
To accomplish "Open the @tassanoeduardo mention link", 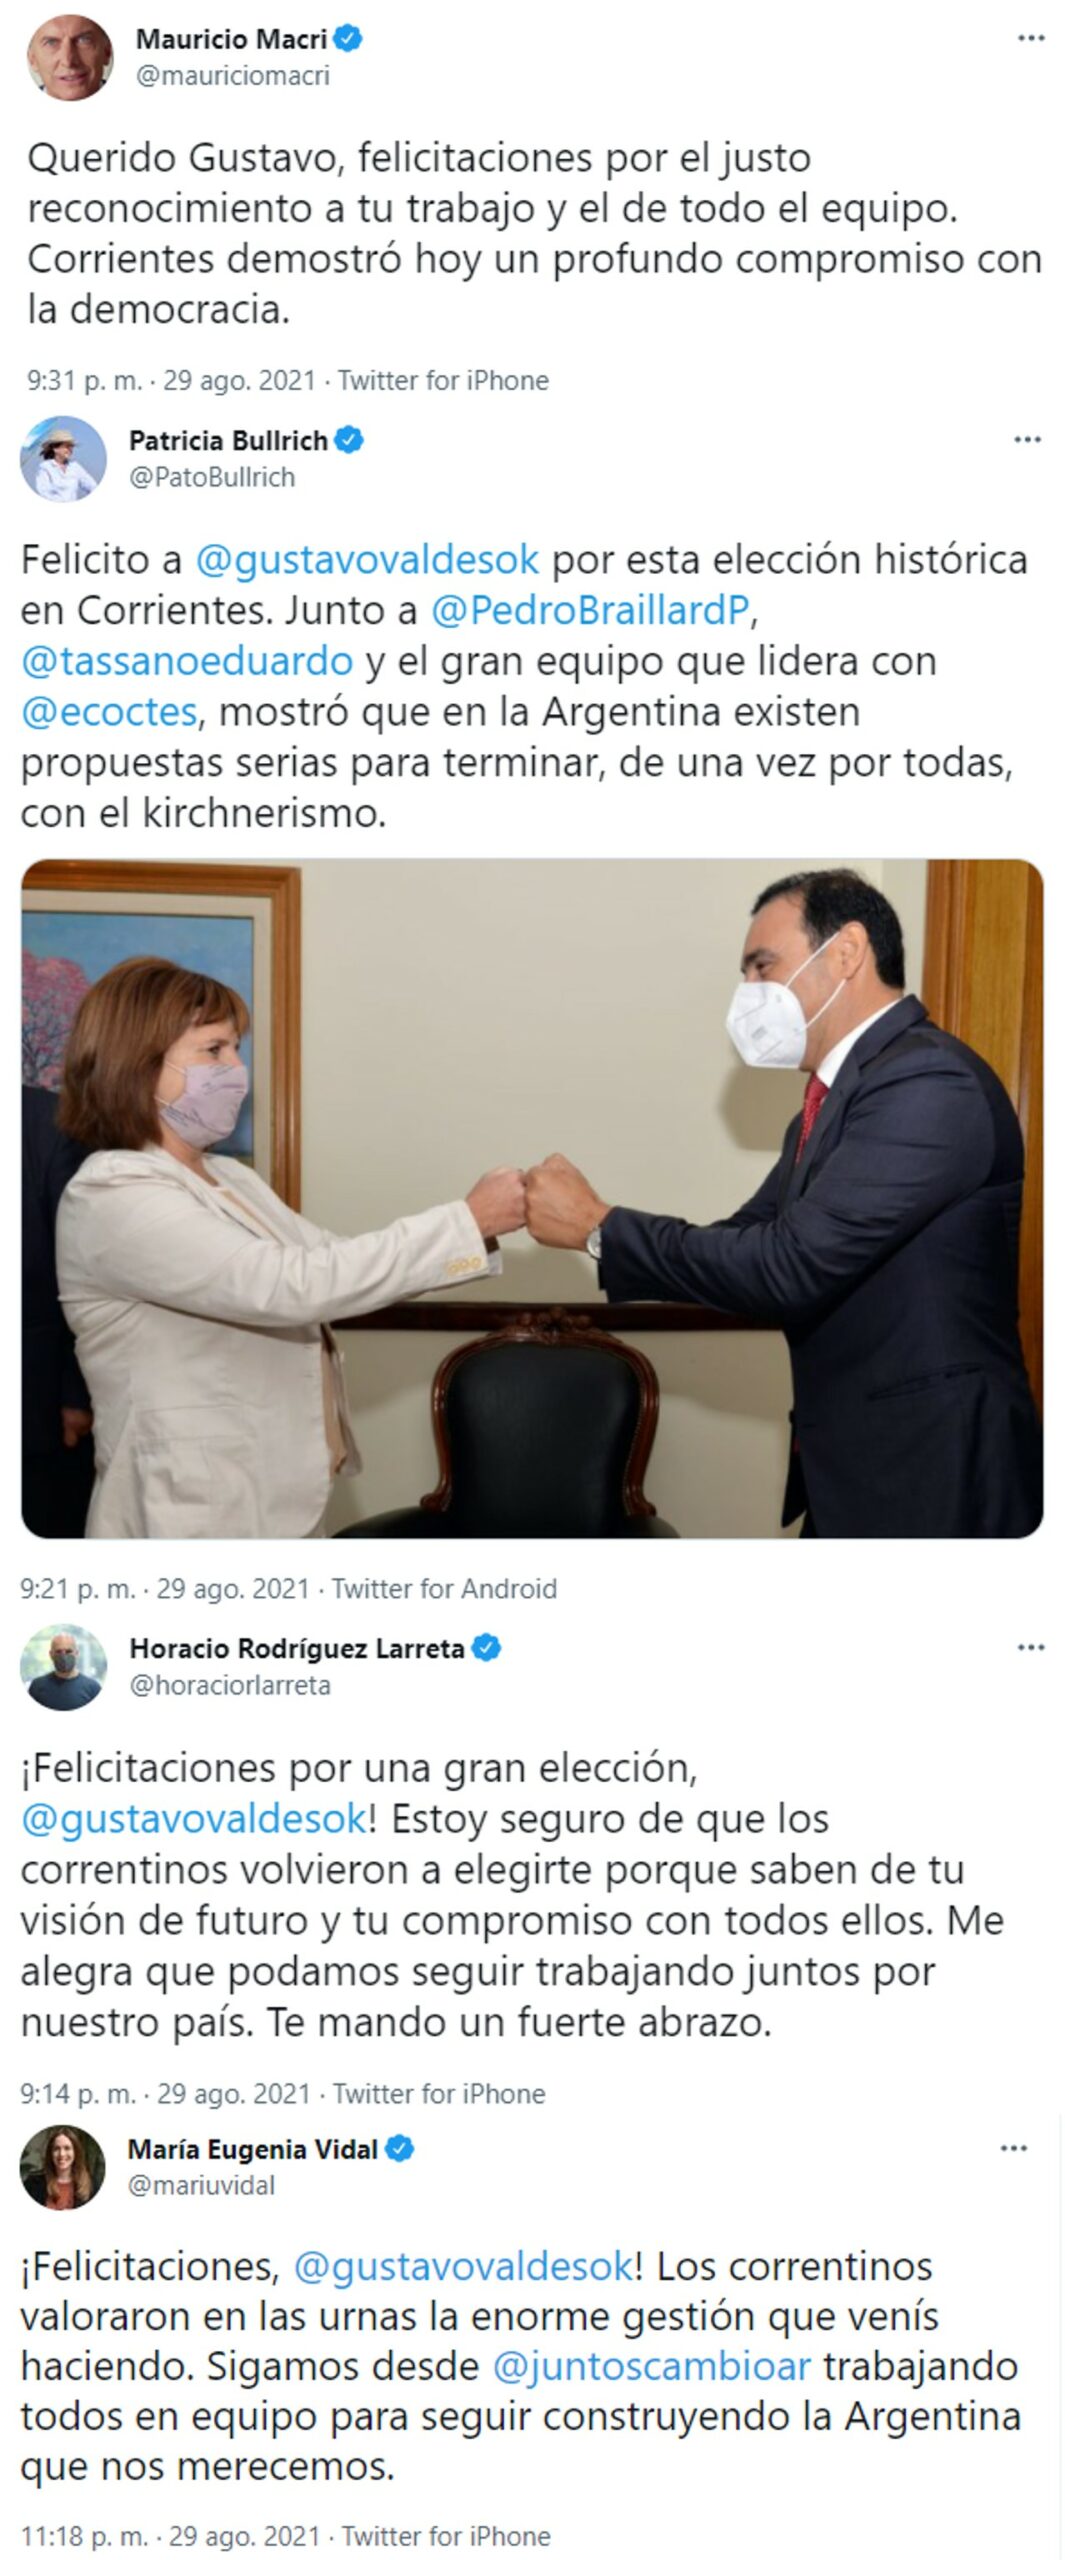I will (x=187, y=661).
